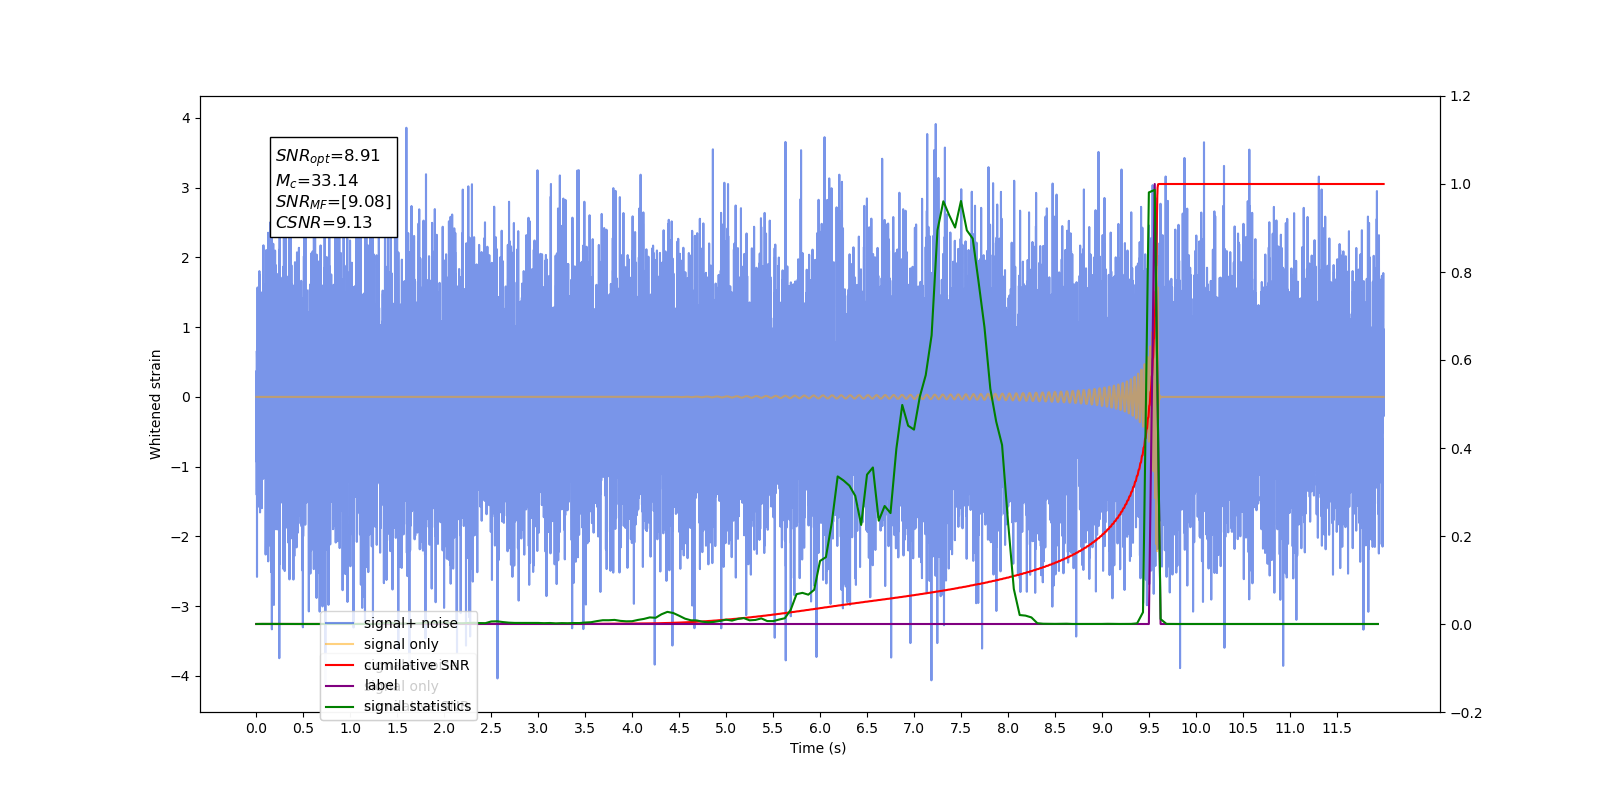
Task: Click the left axis tick labeled 0
Action: pyautogui.click(x=186, y=397)
